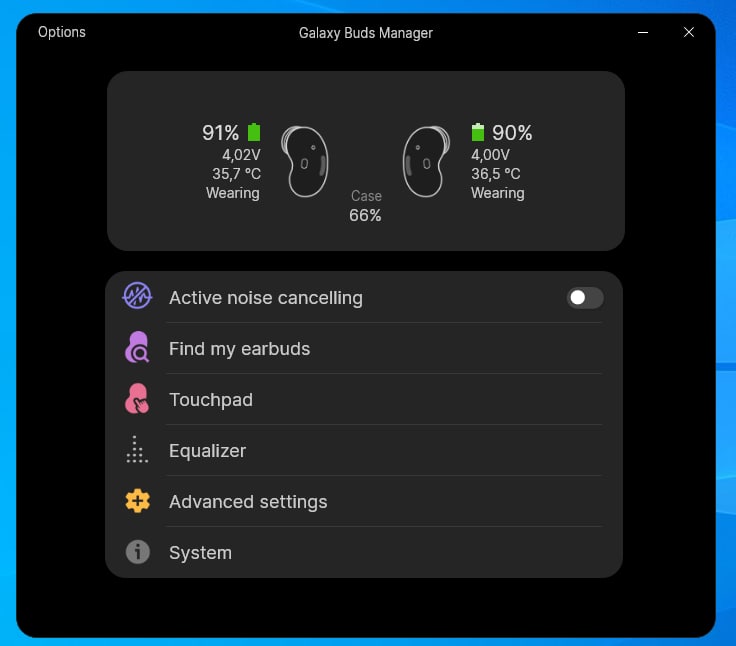The image size is (736, 646).
Task: Click the Case 66% battery label
Action: (366, 206)
